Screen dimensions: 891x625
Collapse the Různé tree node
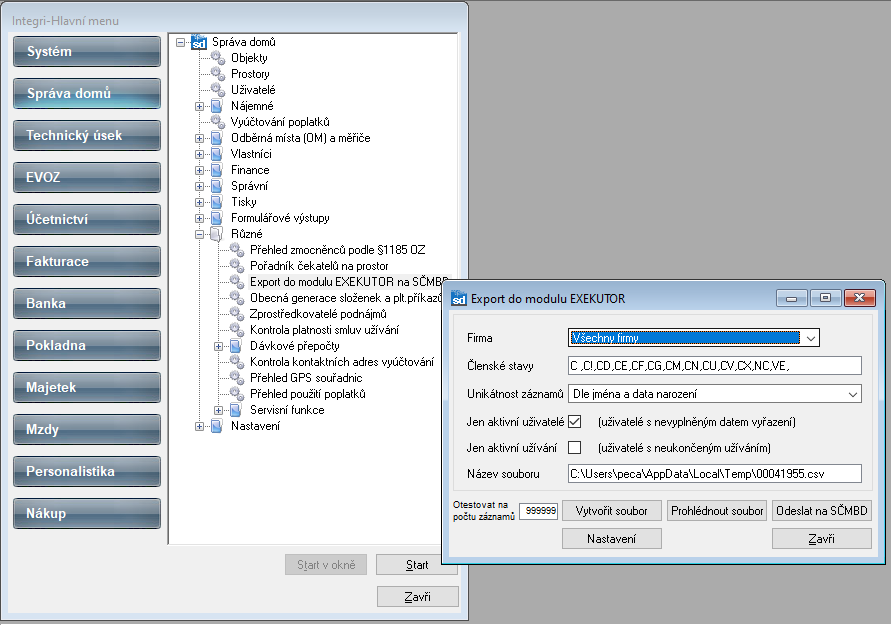tap(200, 234)
